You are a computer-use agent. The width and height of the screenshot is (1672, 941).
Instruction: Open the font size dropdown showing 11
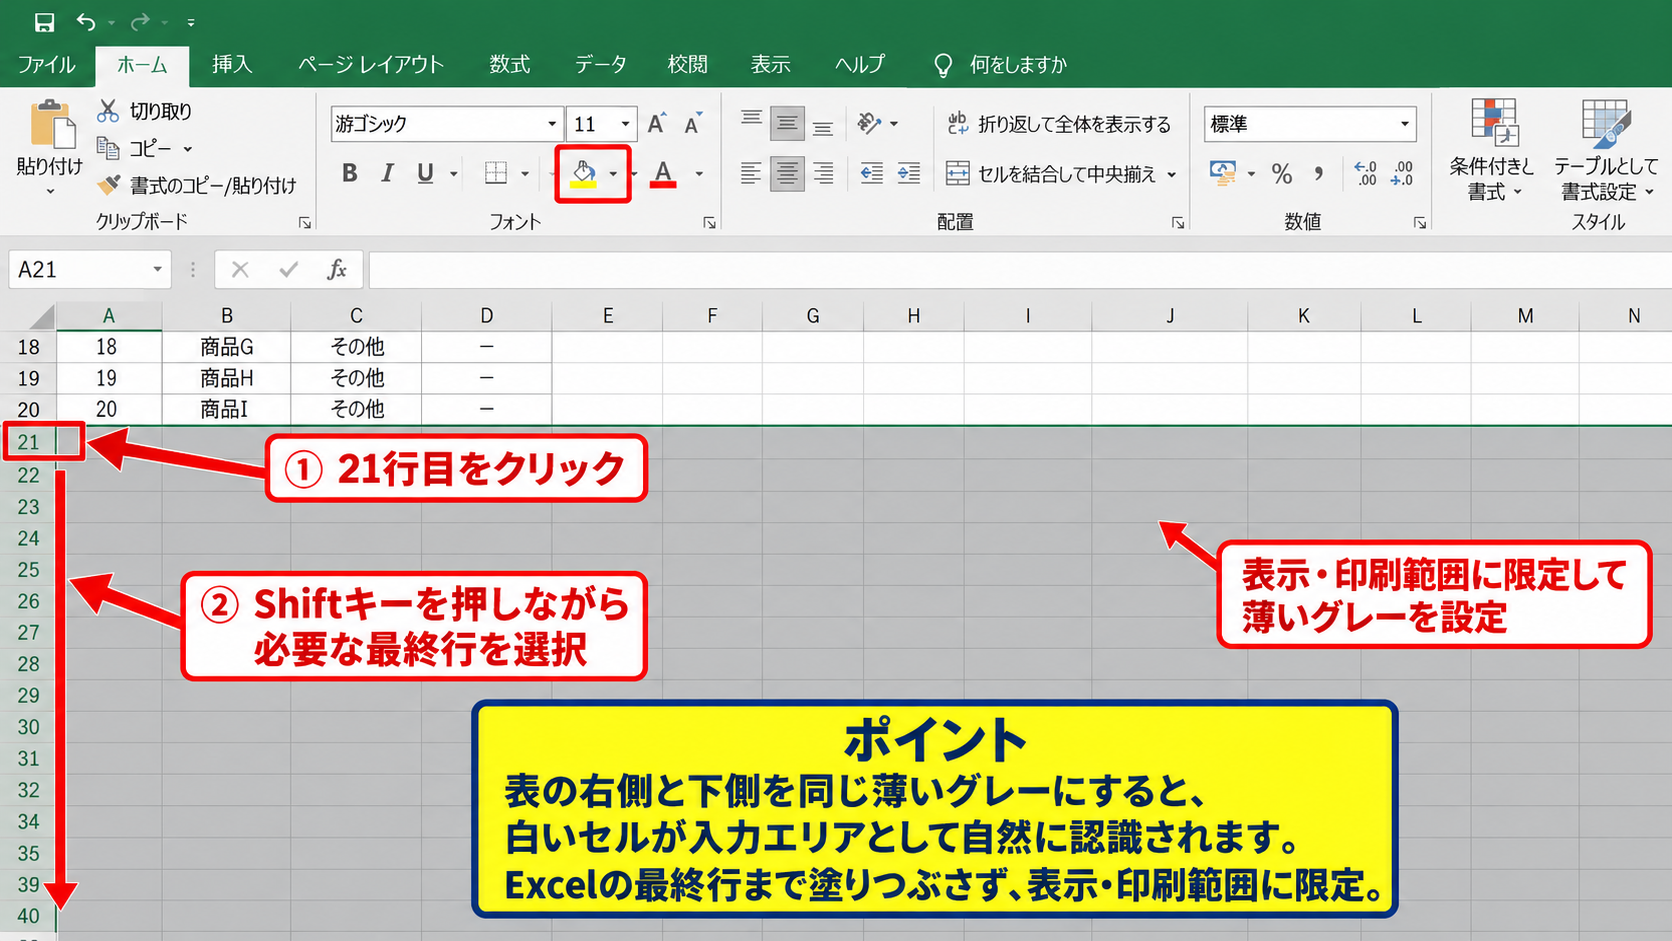625,124
